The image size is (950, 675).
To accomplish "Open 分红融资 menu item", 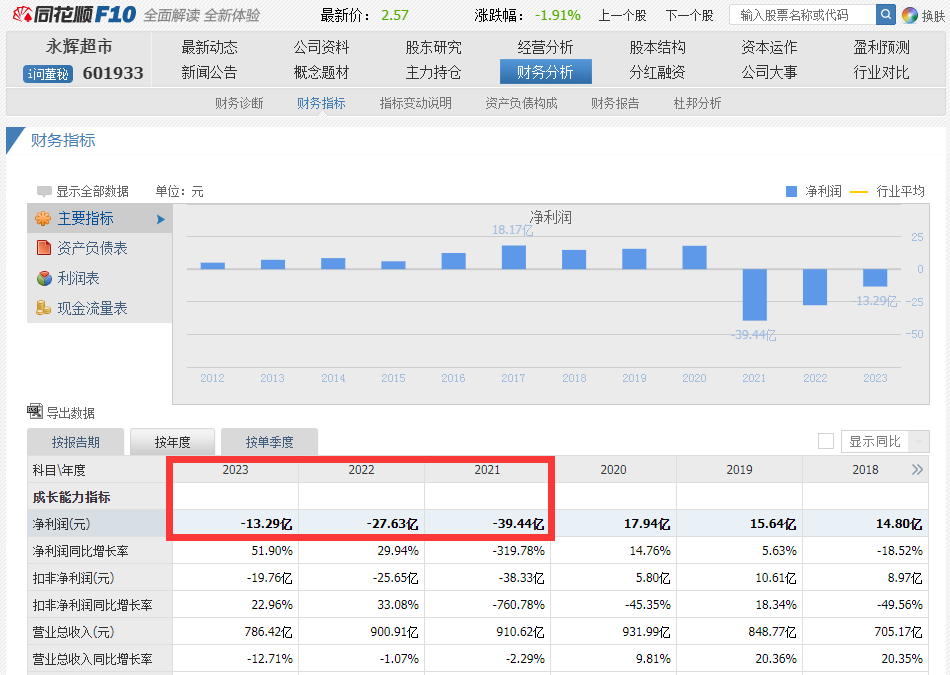I will [x=657, y=73].
